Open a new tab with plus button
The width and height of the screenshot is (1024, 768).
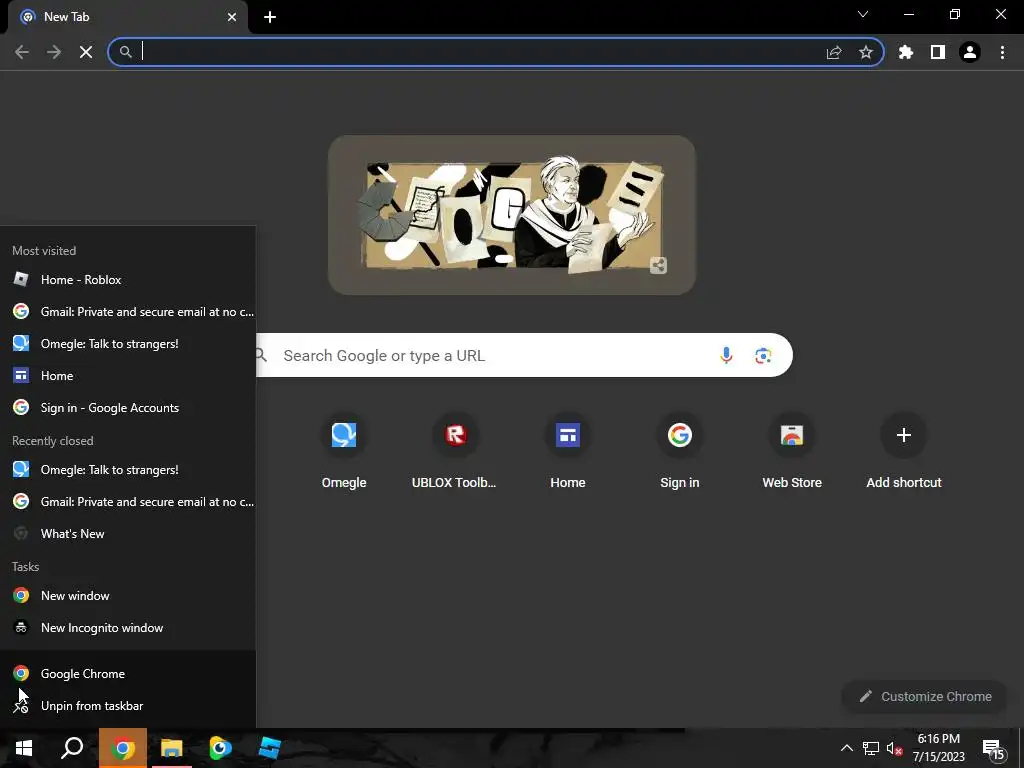[270, 17]
